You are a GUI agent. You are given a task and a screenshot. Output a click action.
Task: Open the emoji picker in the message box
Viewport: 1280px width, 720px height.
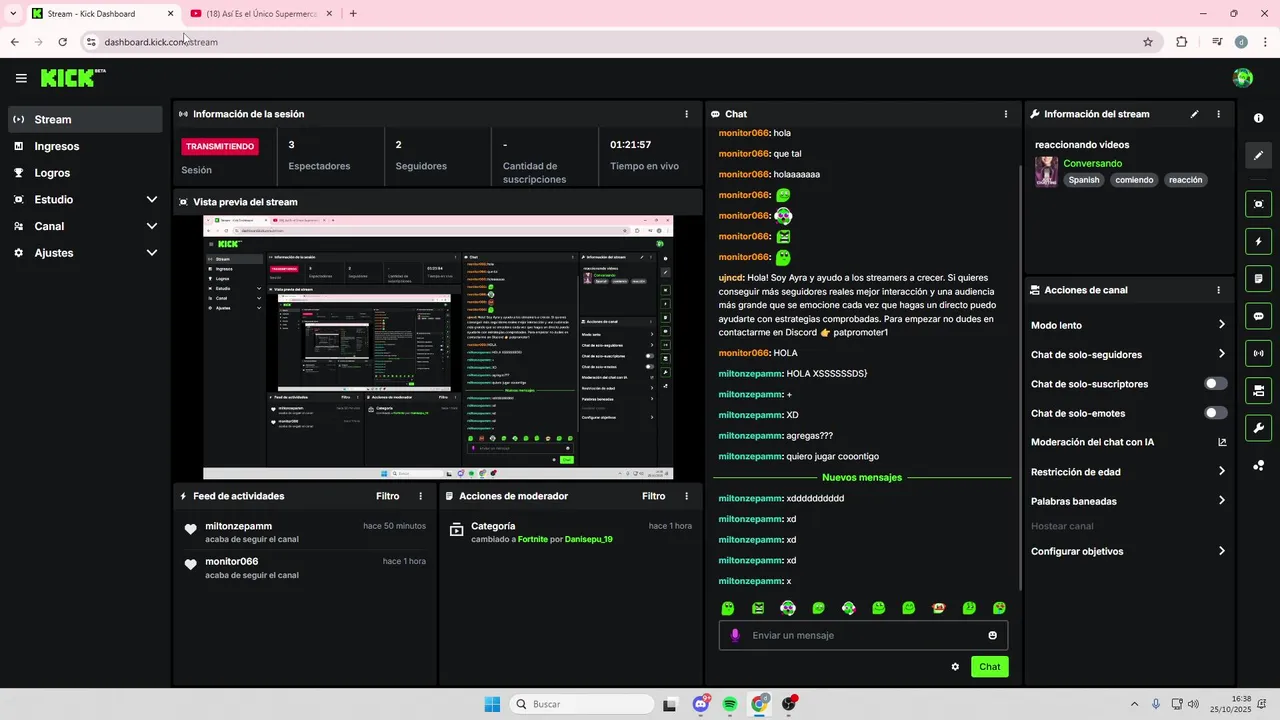[x=992, y=635]
